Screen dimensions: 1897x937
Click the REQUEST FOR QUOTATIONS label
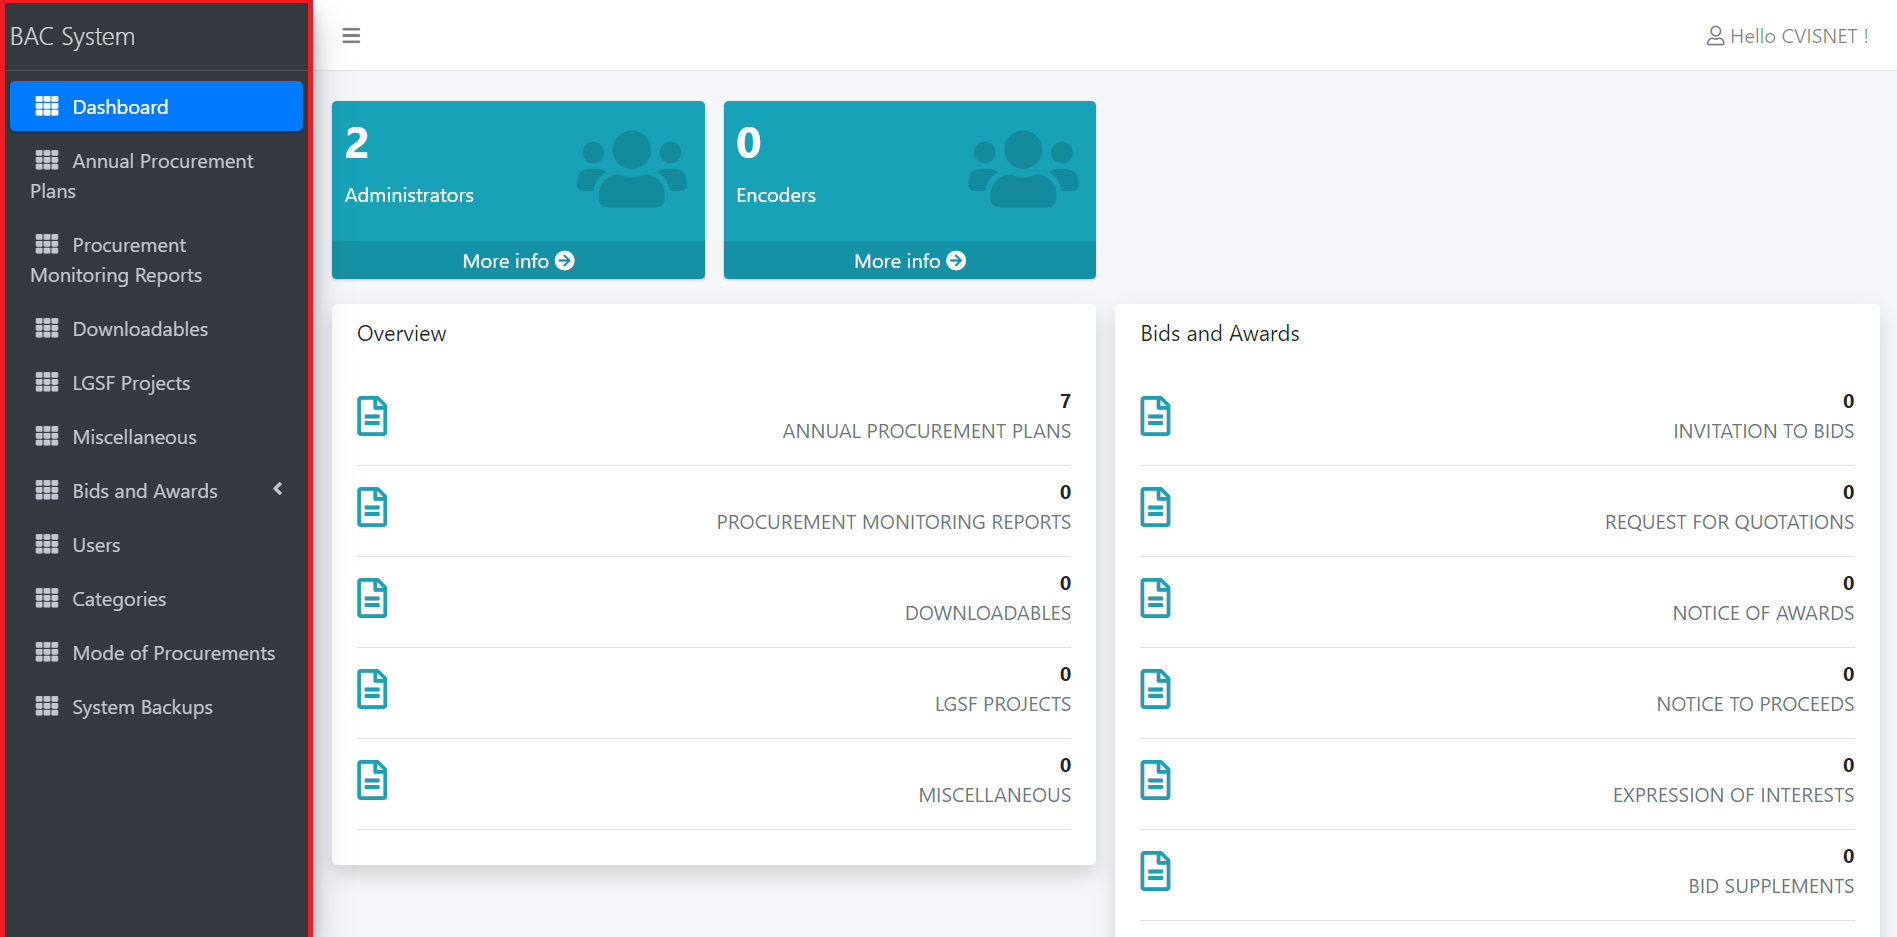pyautogui.click(x=1730, y=522)
